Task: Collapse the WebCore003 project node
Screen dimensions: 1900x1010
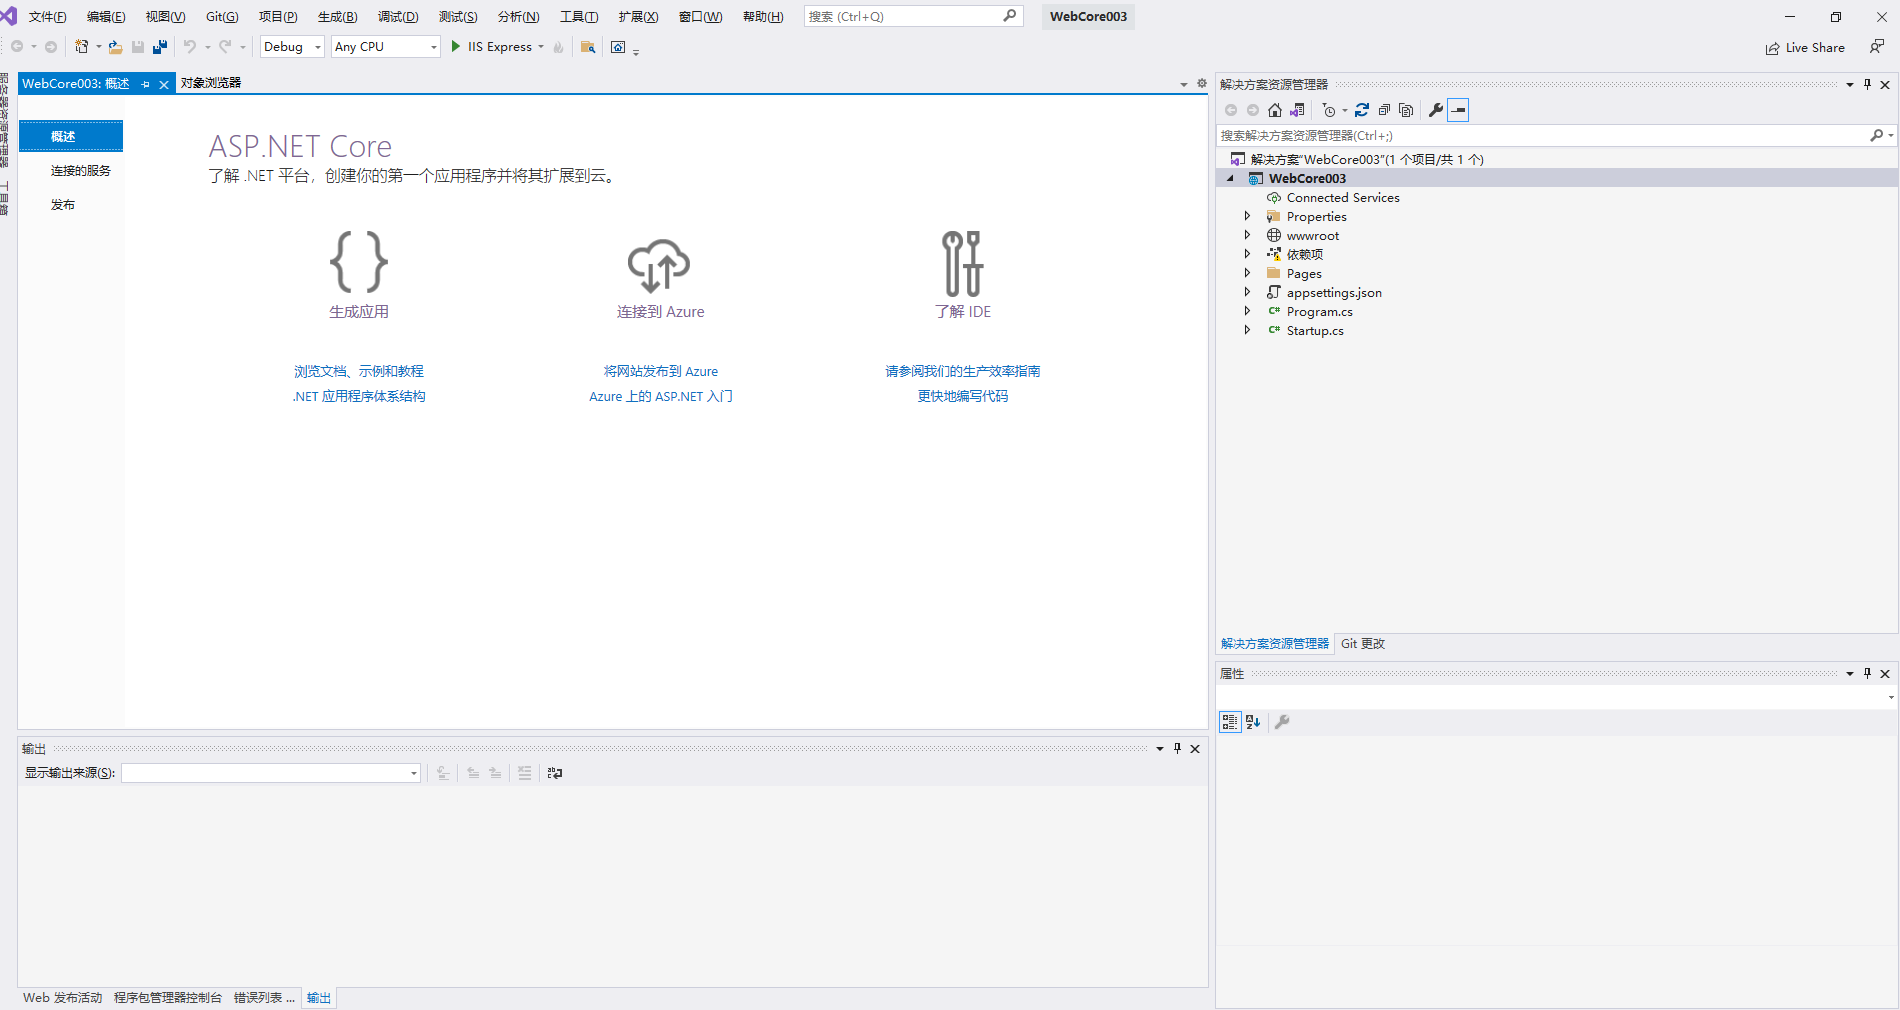Action: coord(1231,178)
